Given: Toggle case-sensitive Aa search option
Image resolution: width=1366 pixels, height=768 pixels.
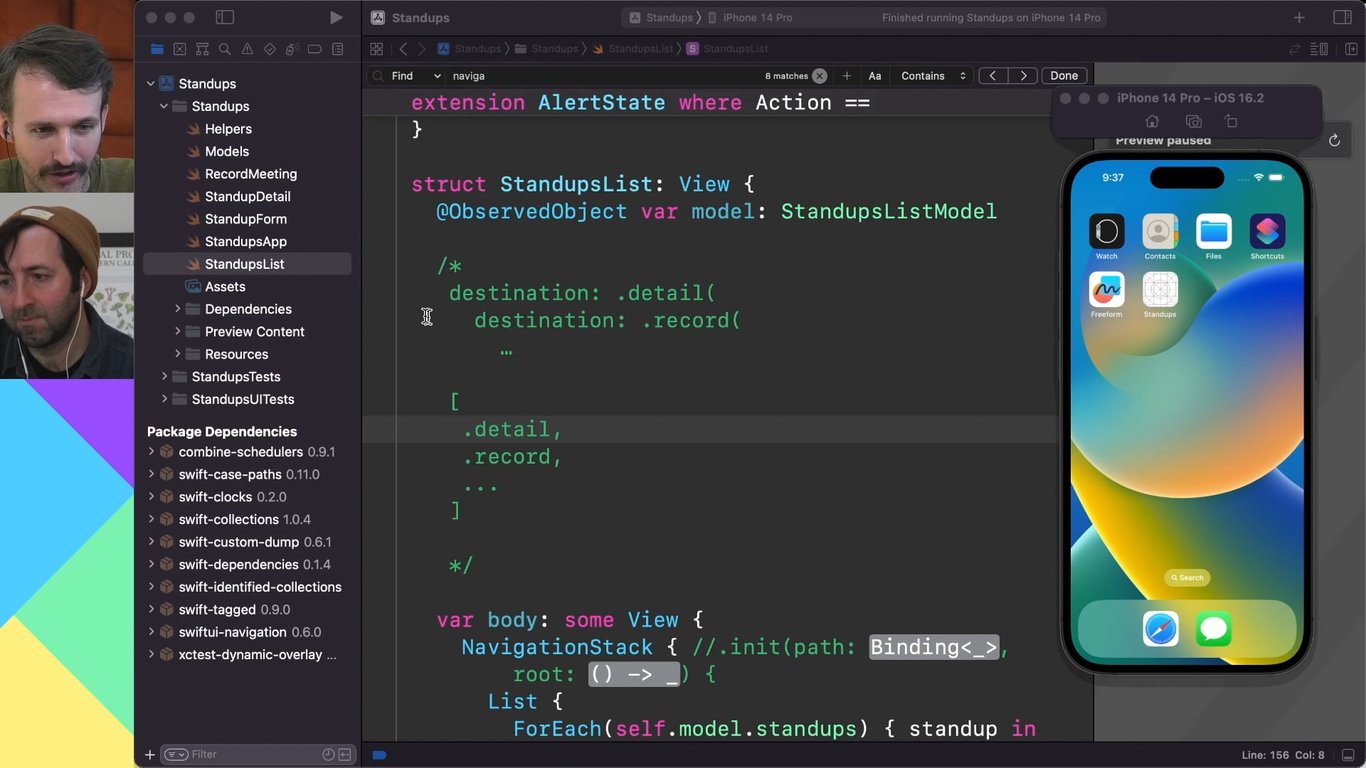Looking at the screenshot, I should 875,76.
